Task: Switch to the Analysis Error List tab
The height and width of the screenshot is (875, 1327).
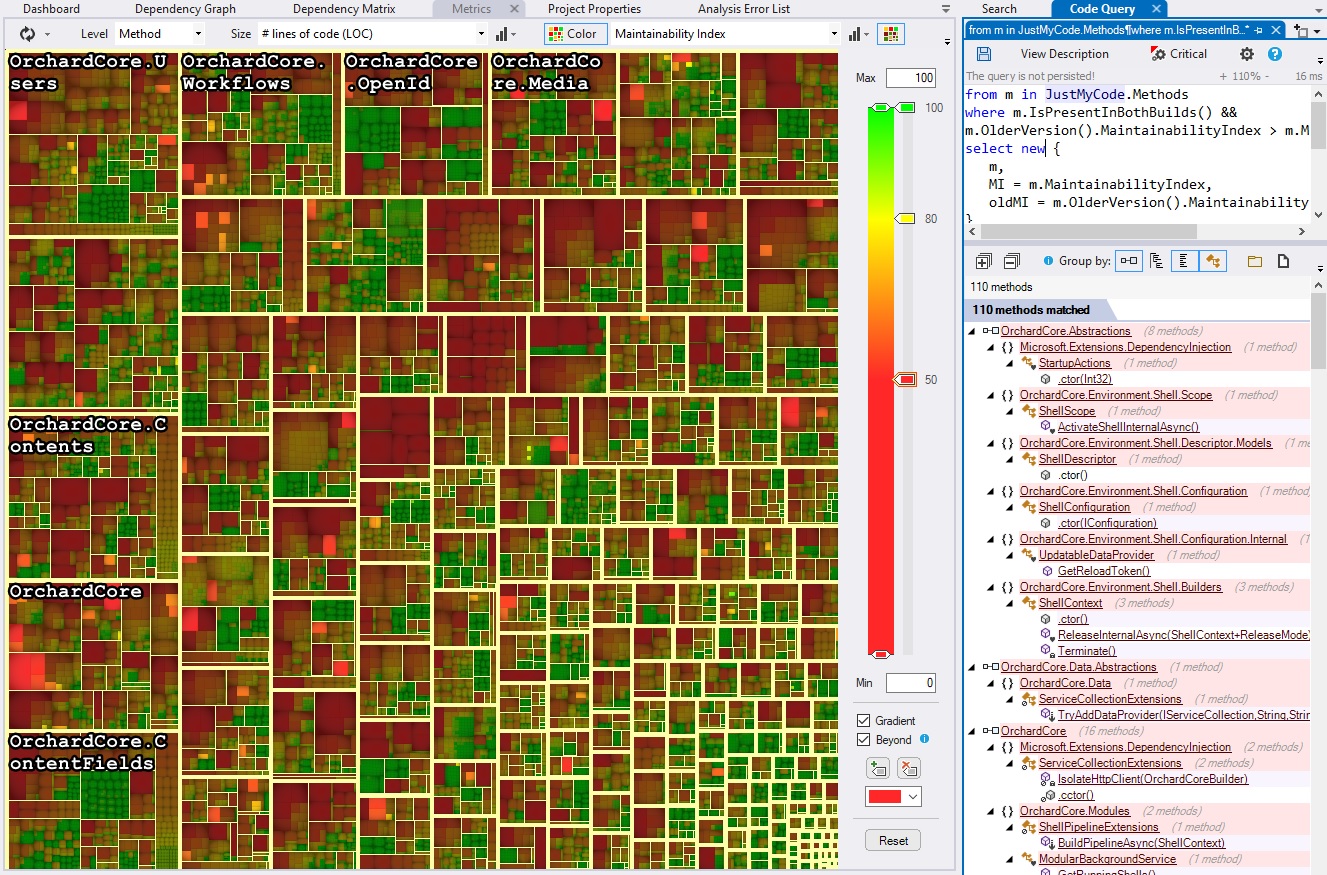Action: pyautogui.click(x=743, y=9)
